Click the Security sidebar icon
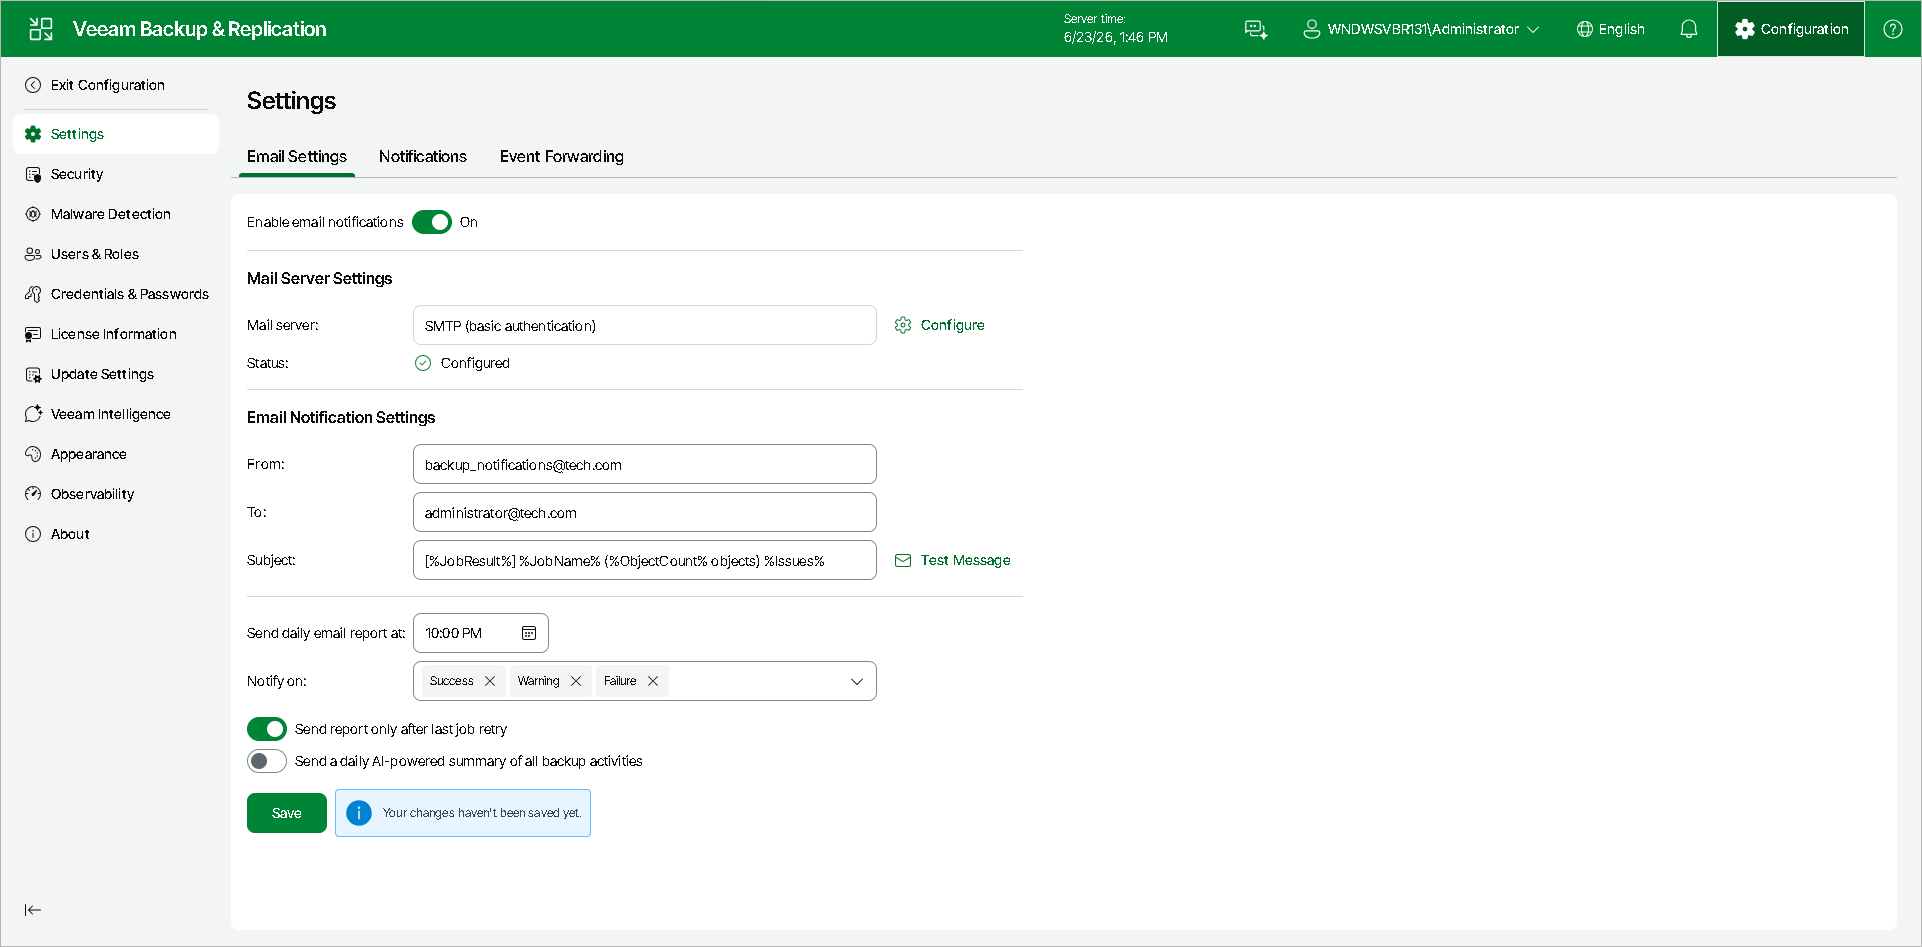The image size is (1922, 947). 33,174
